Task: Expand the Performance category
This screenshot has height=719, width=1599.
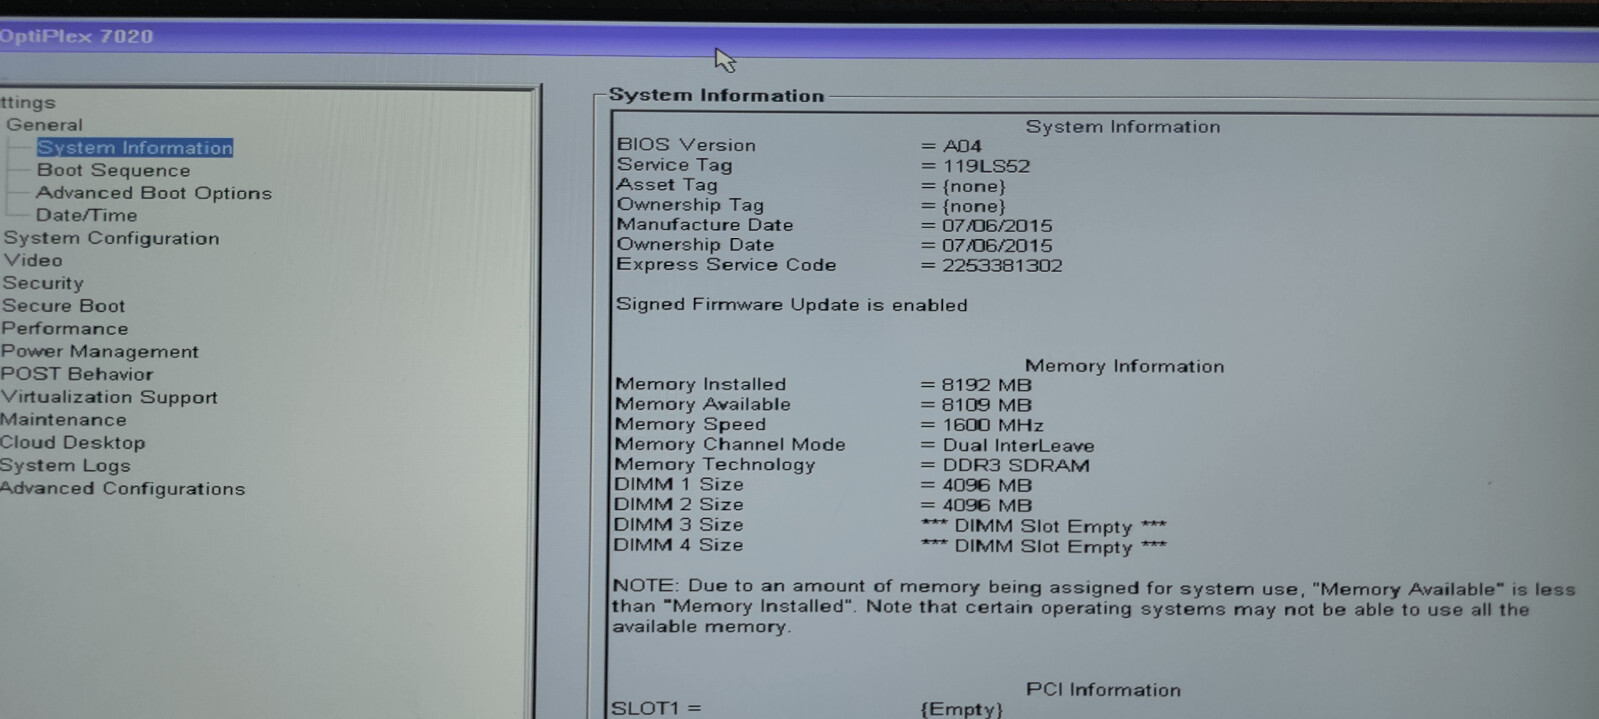Action: pos(64,328)
